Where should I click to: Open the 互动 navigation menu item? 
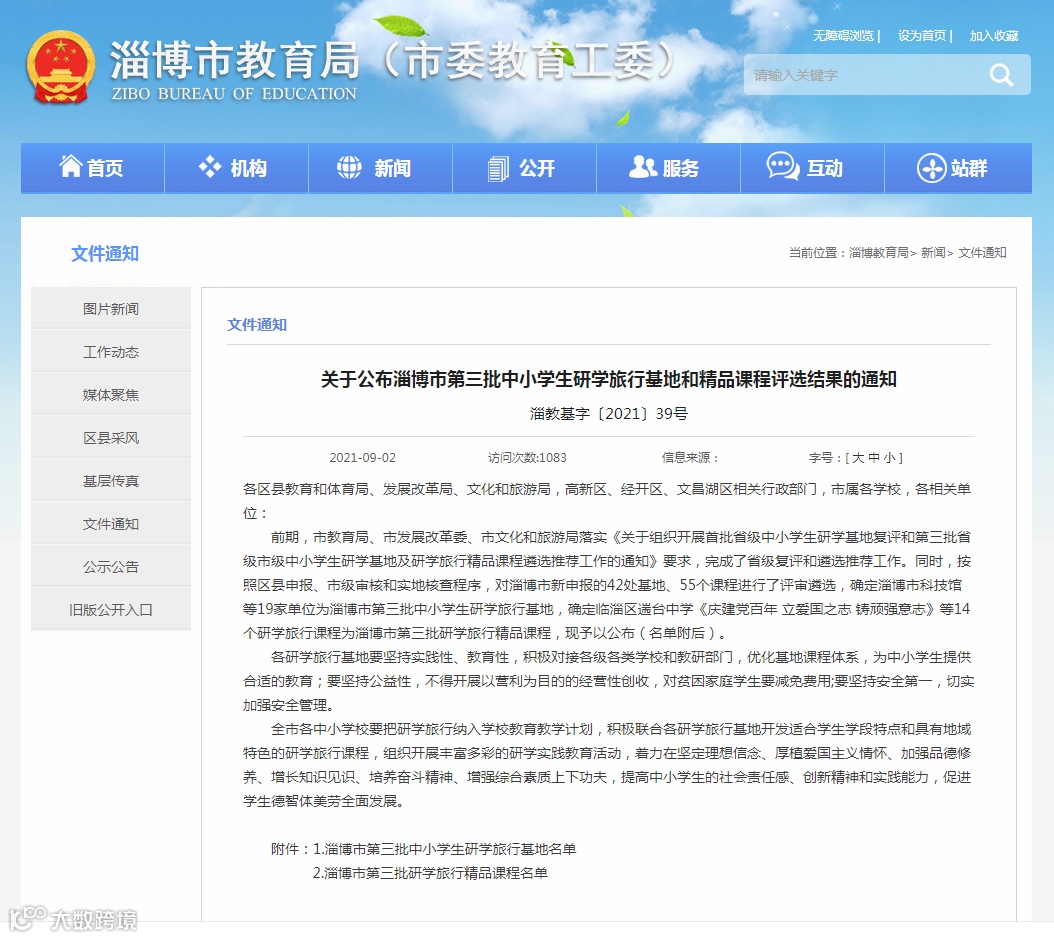[812, 168]
